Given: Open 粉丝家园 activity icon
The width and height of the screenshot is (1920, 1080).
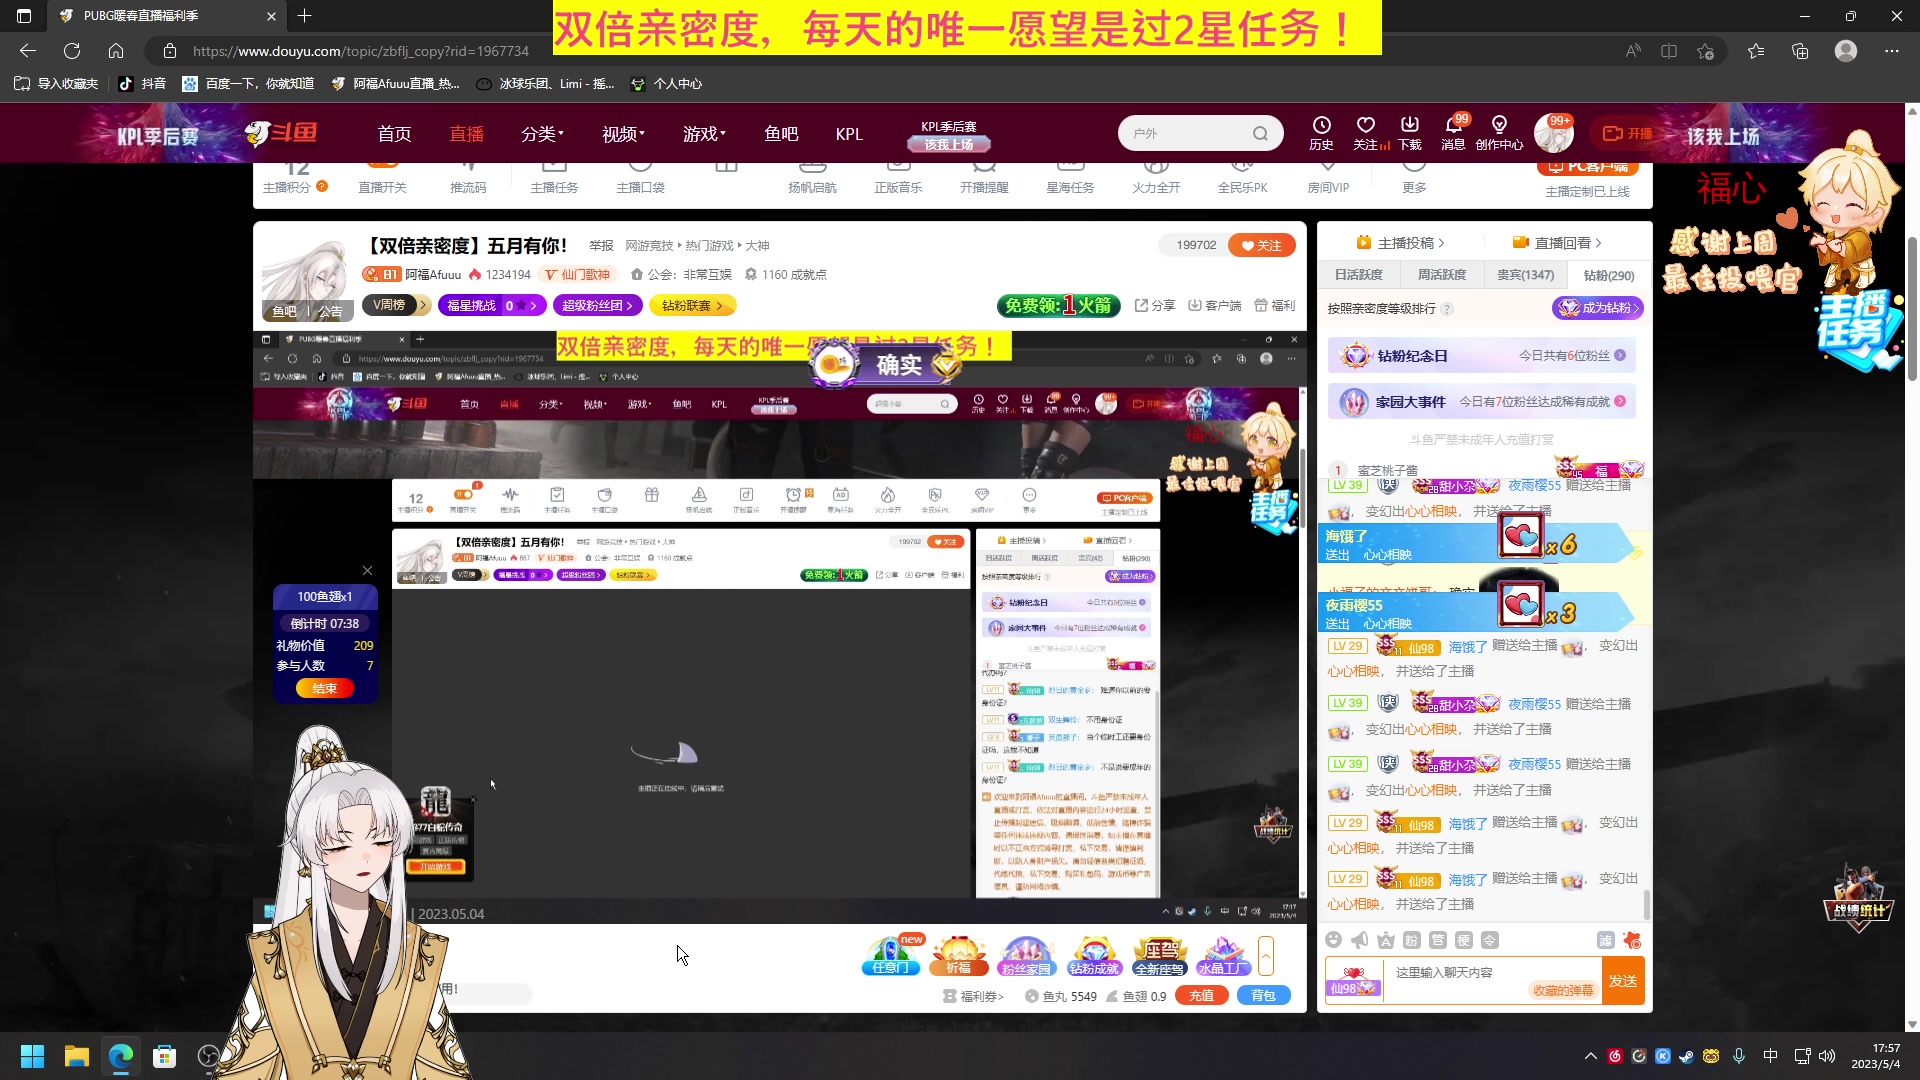Looking at the screenshot, I should click(1026, 955).
